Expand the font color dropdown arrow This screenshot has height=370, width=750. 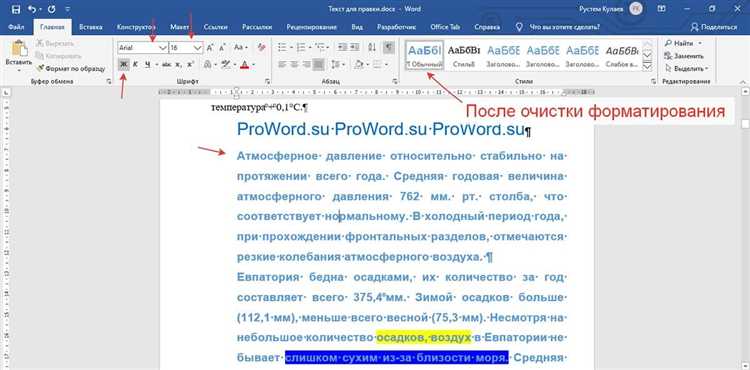click(254, 64)
